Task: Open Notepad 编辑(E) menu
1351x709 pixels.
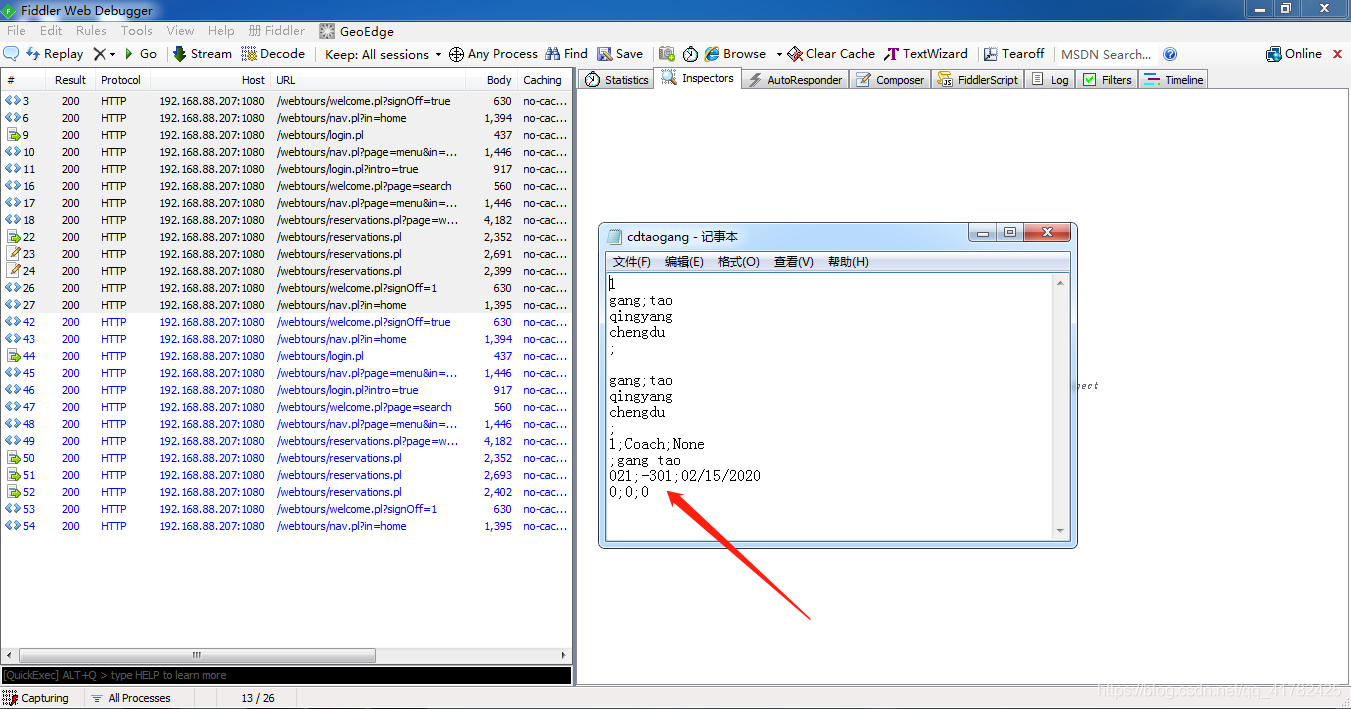Action: [684, 262]
